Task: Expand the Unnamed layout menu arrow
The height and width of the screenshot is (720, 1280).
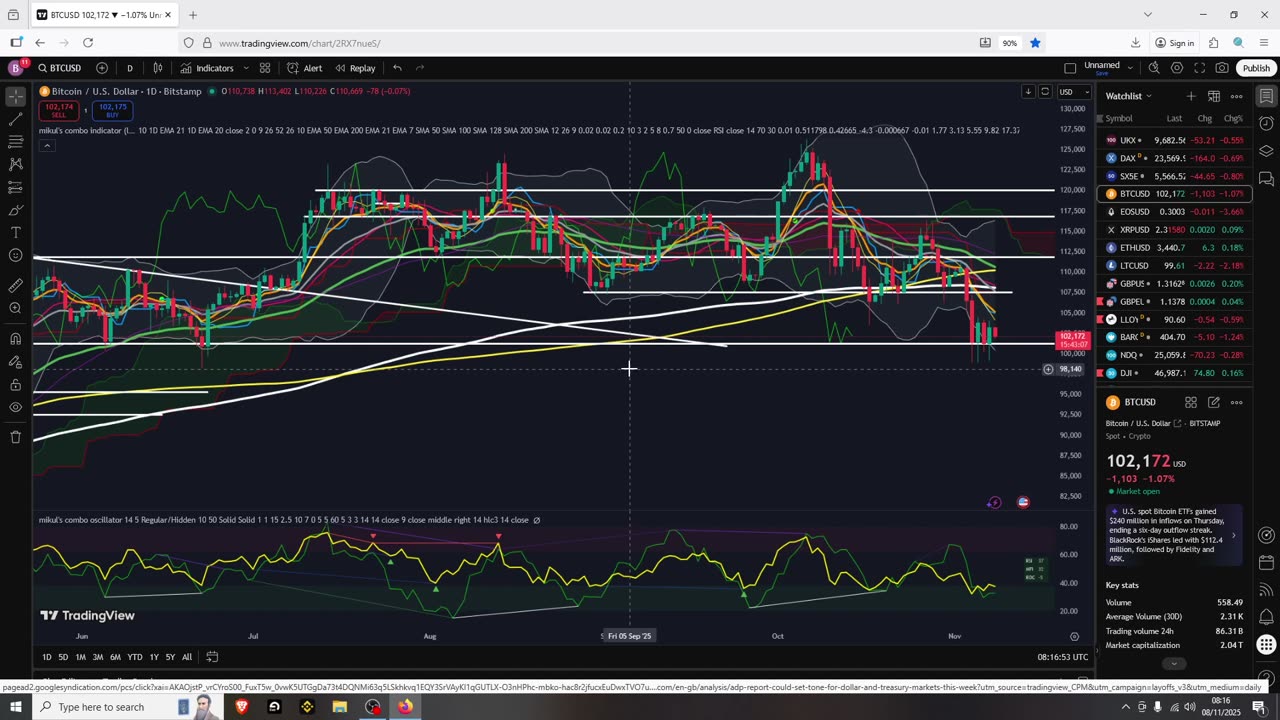Action: click(1130, 68)
